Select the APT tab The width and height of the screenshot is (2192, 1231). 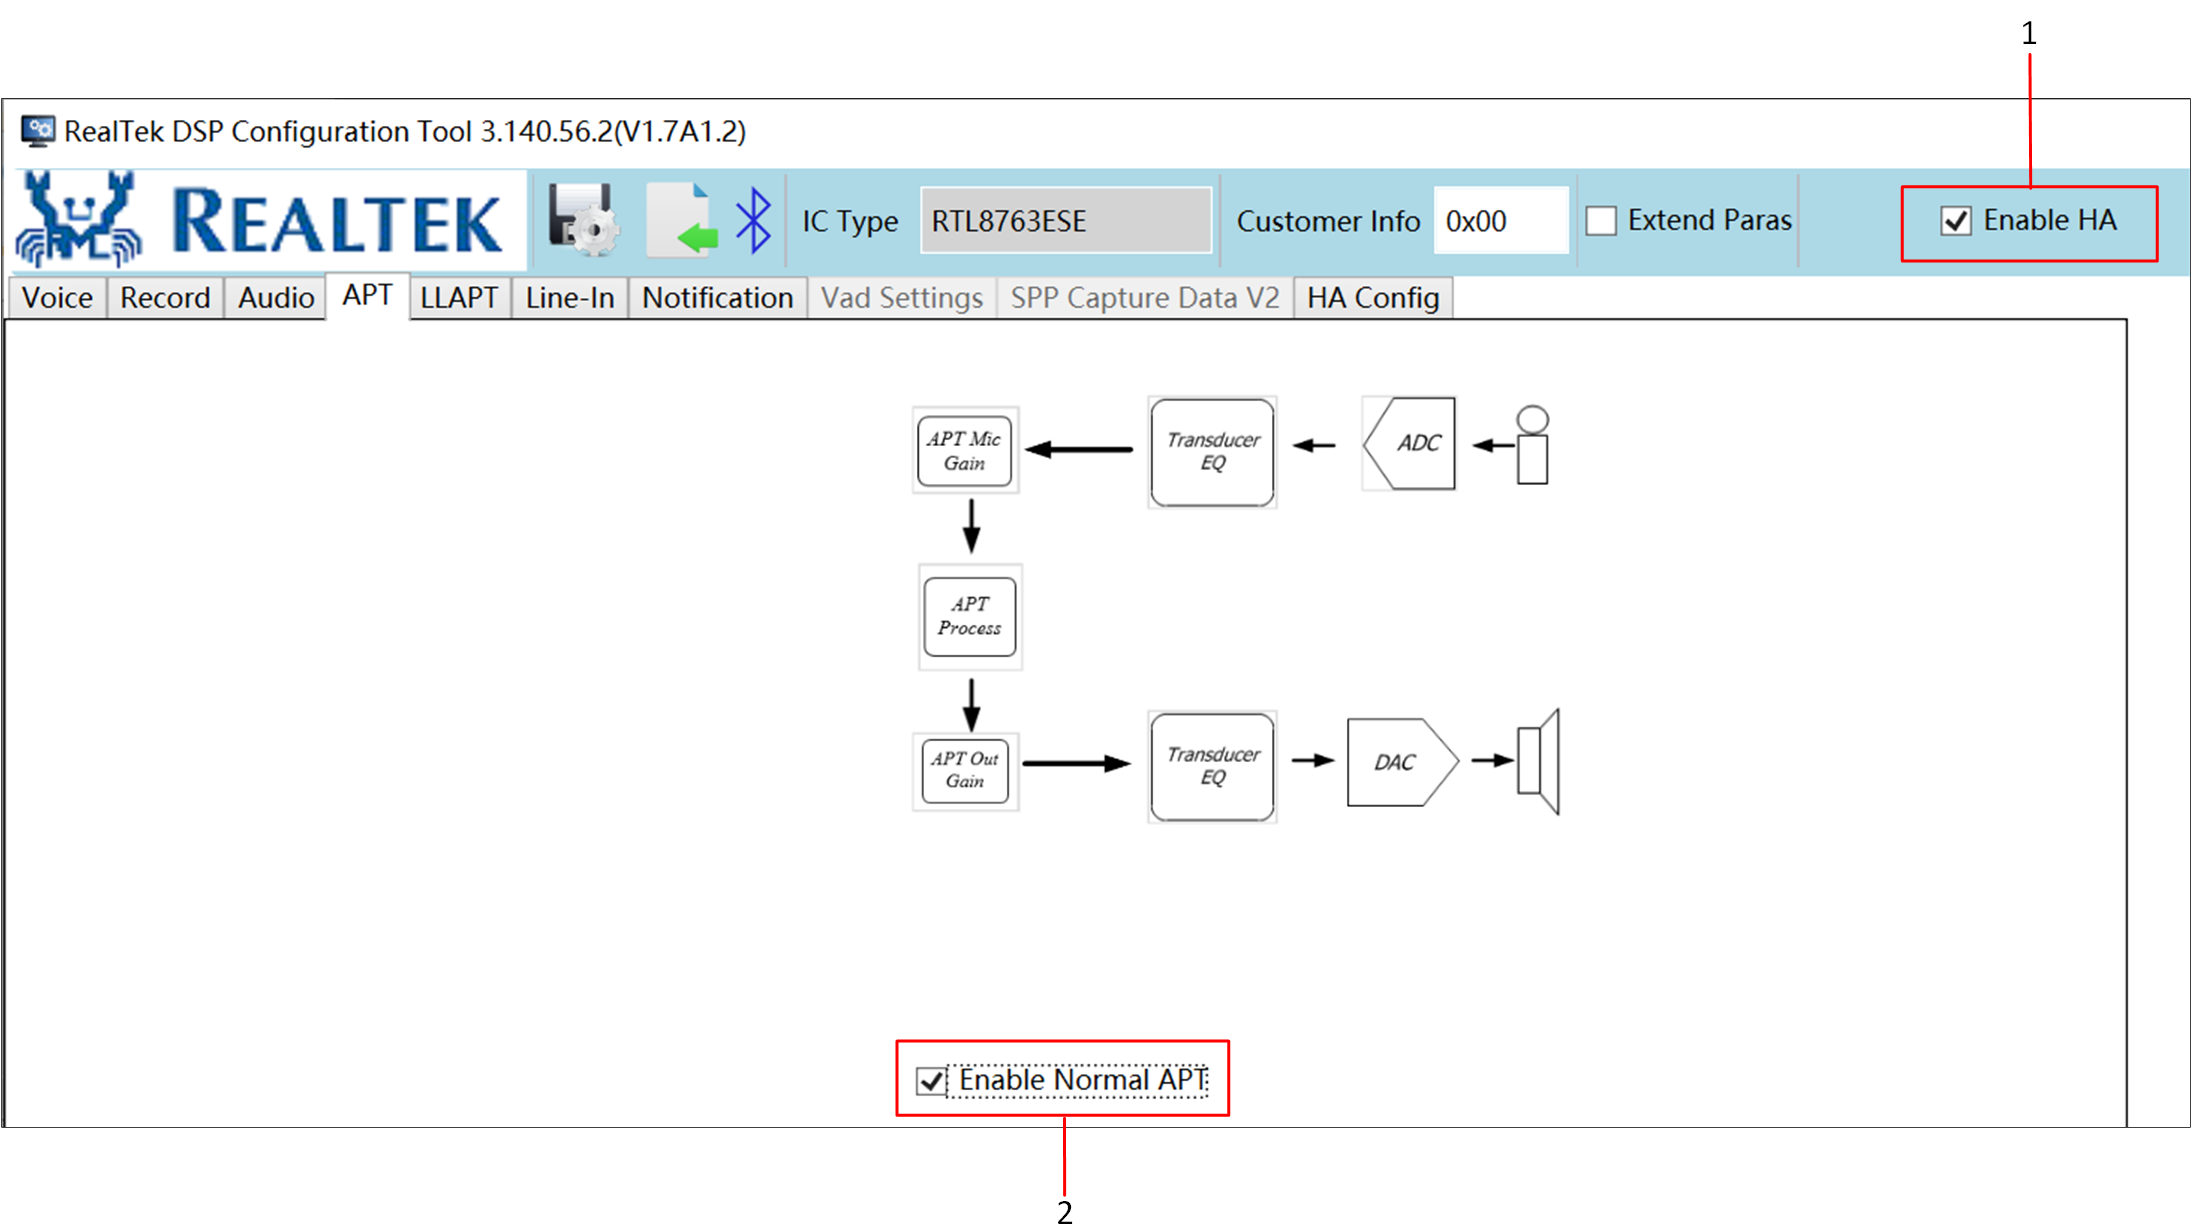[x=367, y=295]
